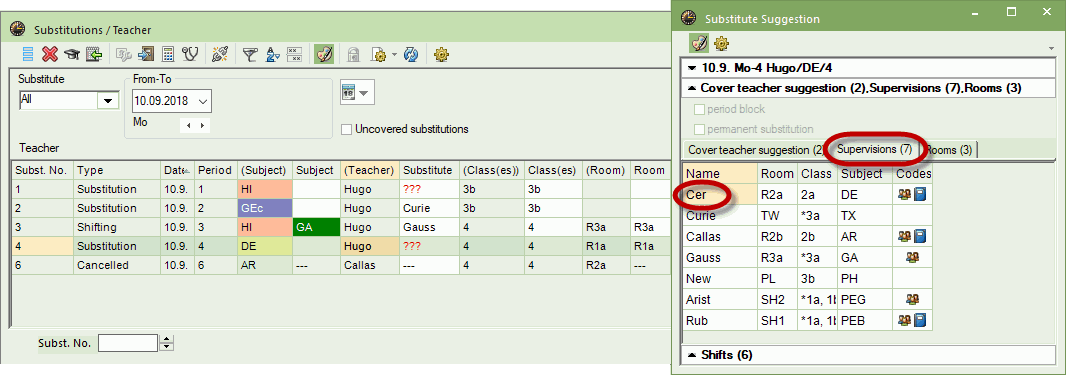Switch to the Rooms (3) tab
The image size is (1066, 375).
click(x=948, y=149)
